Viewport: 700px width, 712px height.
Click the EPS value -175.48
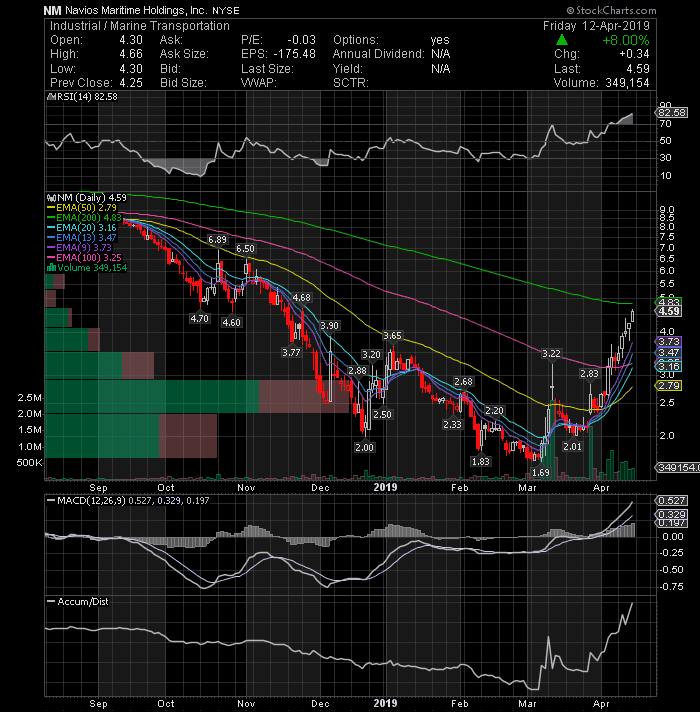tap(295, 54)
